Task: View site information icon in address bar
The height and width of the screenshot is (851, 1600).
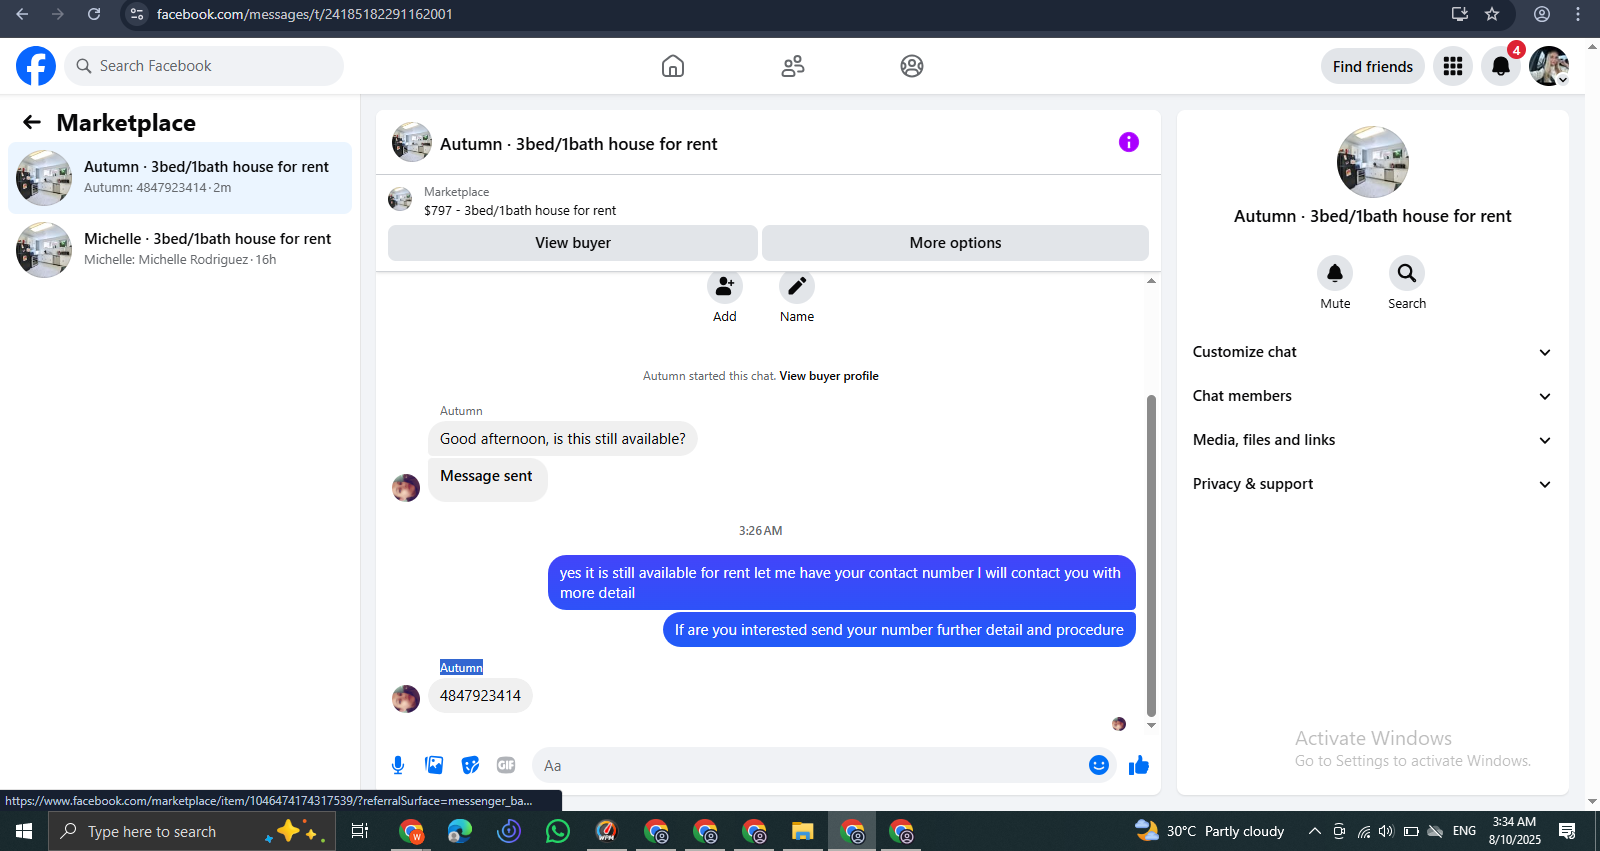Action: coord(137,14)
